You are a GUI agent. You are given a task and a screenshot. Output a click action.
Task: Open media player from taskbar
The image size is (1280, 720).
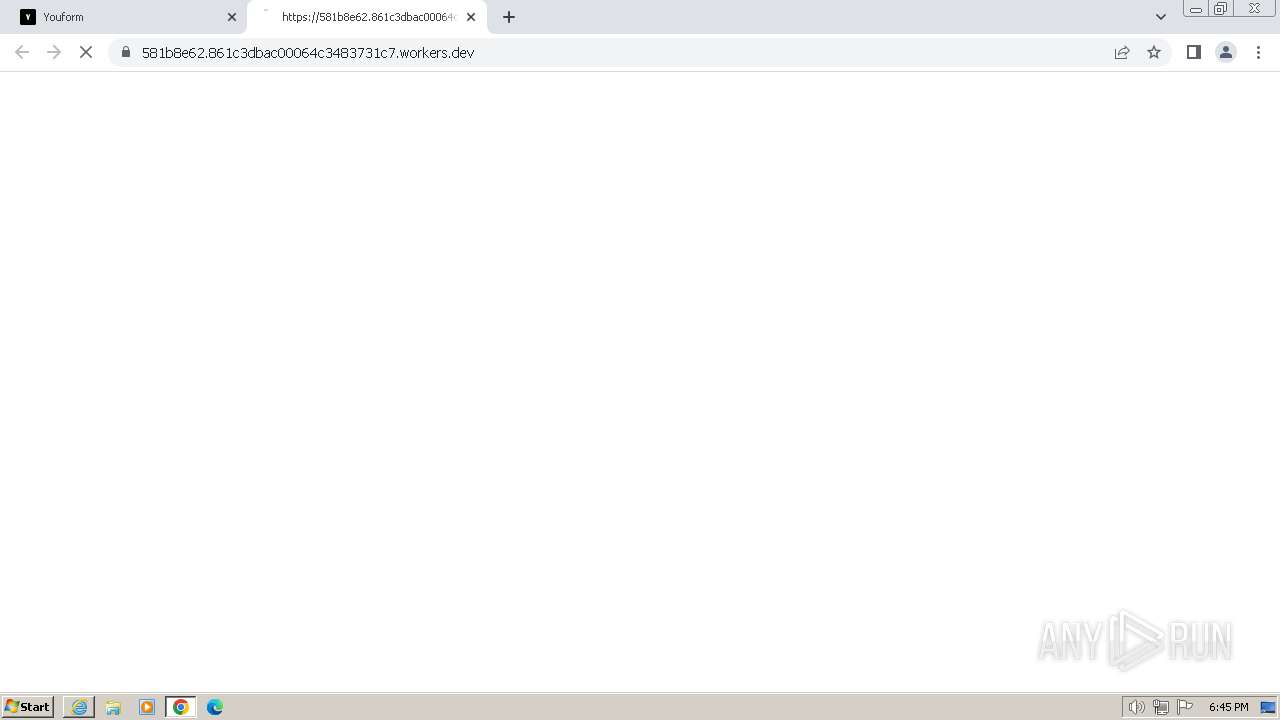click(147, 707)
